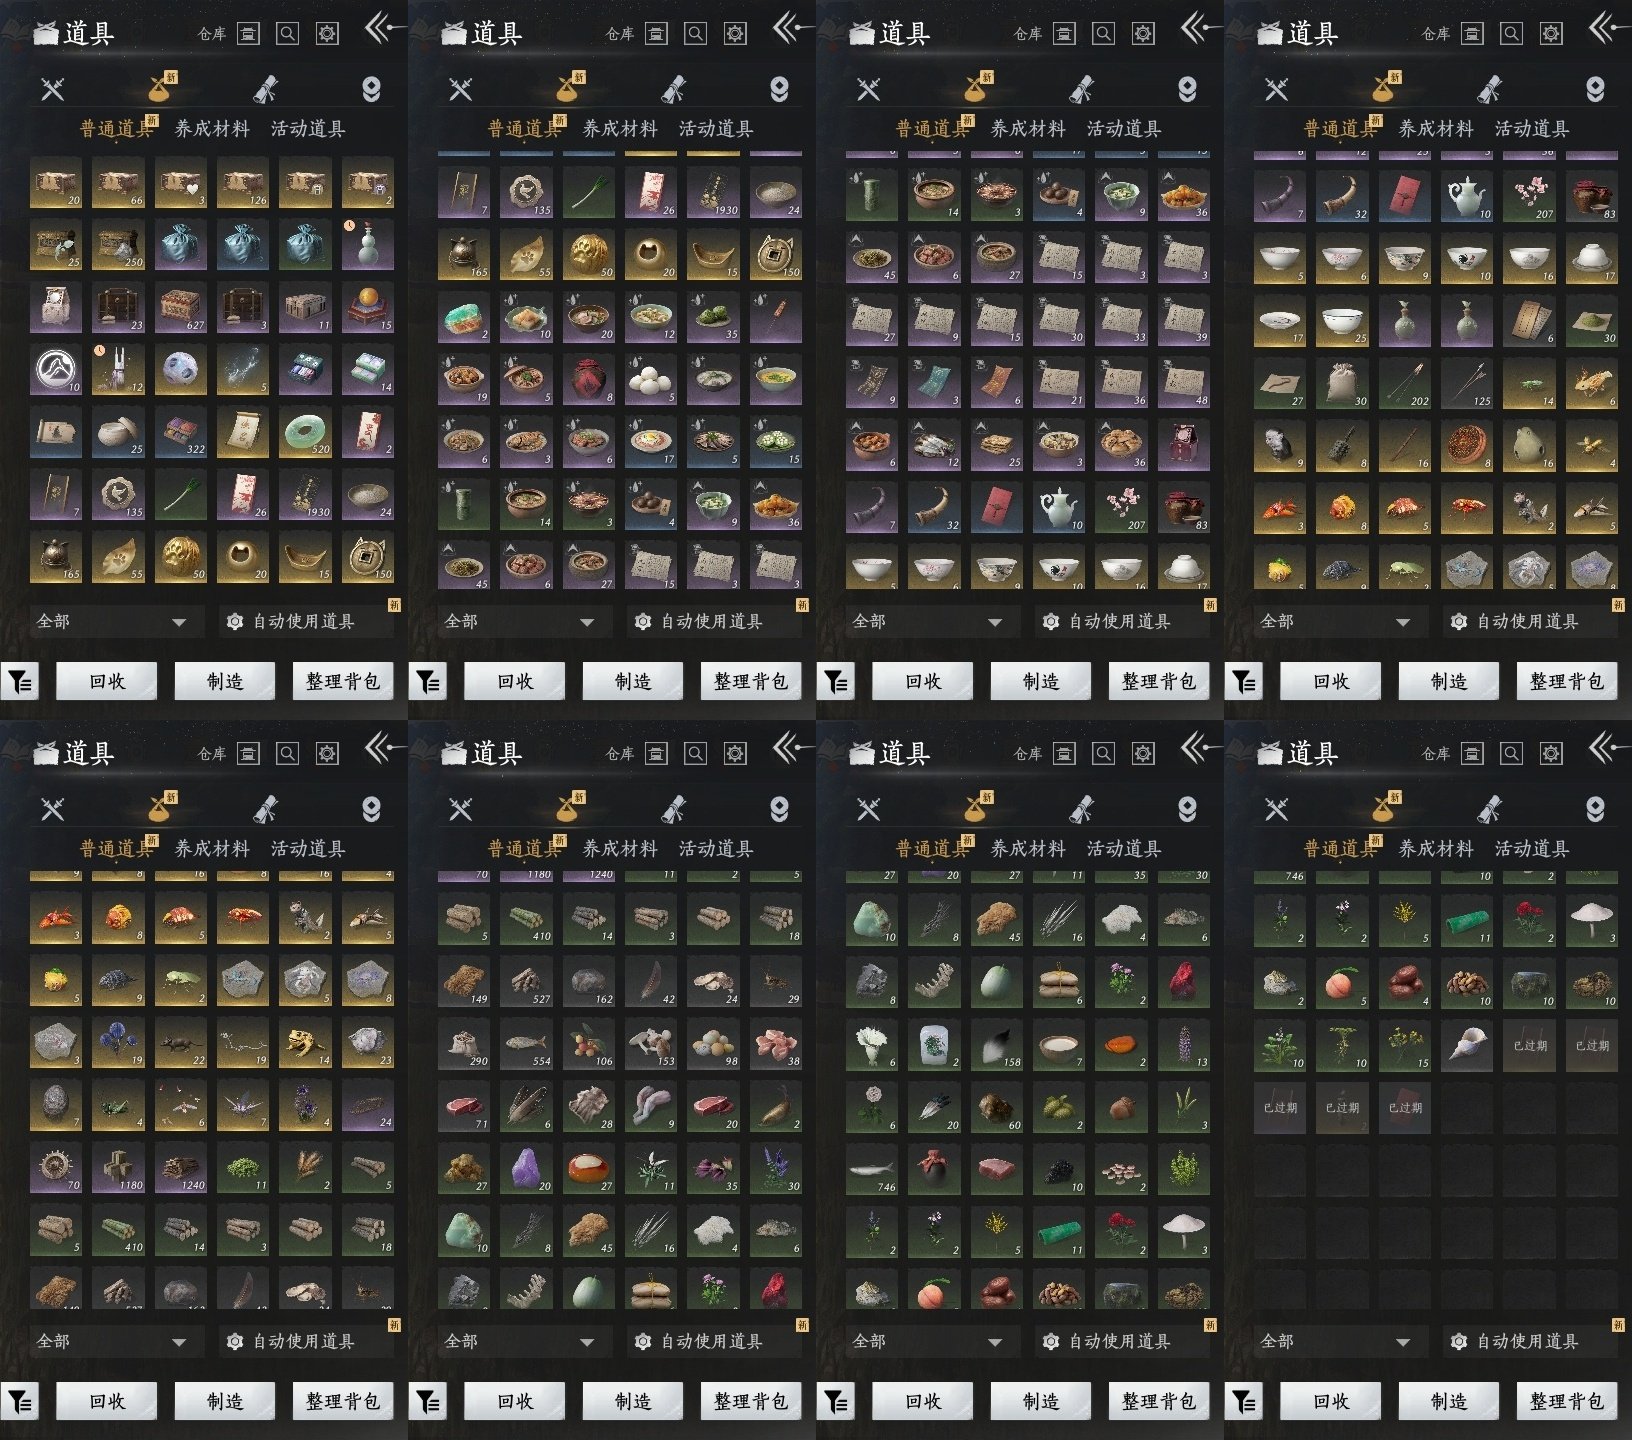
Task: Click the search magnifier in top-left panel header
Action: 287,34
